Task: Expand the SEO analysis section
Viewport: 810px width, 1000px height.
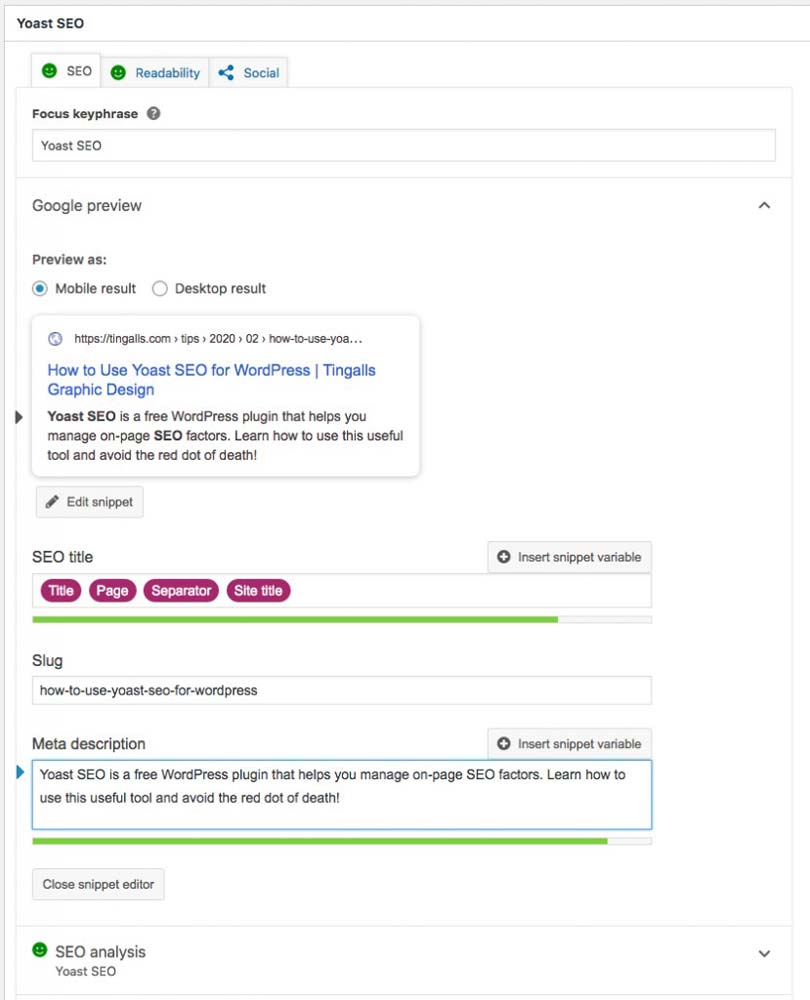Action: coord(764,953)
